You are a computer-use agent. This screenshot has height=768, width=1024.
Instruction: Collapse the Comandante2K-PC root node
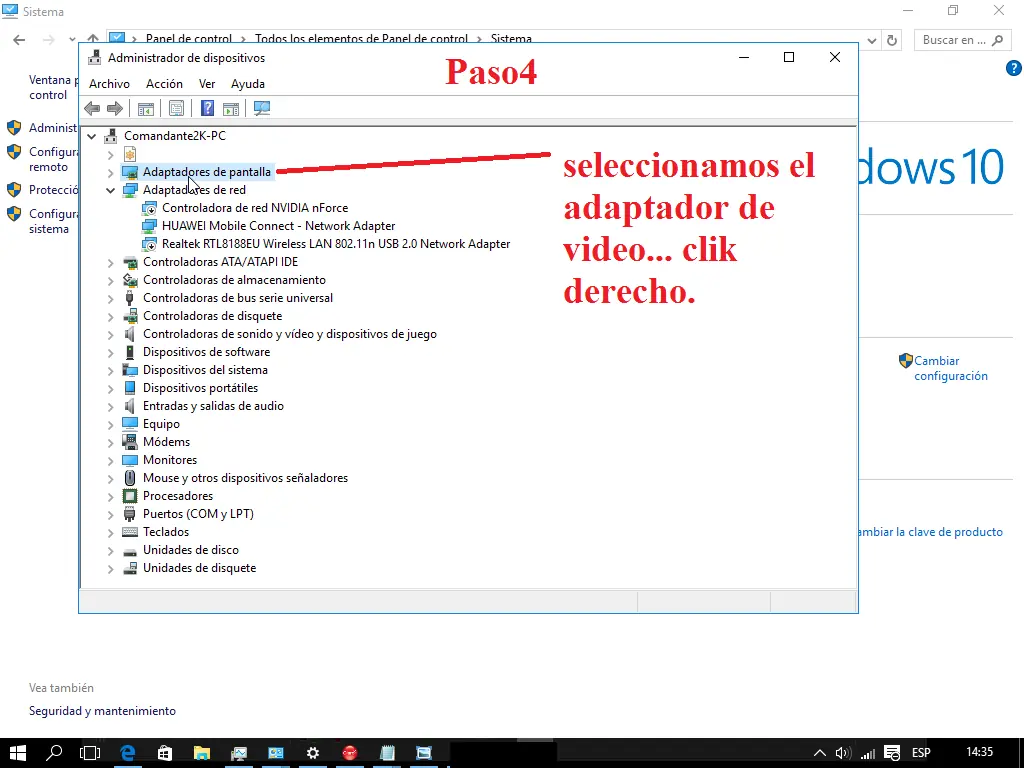pos(91,136)
